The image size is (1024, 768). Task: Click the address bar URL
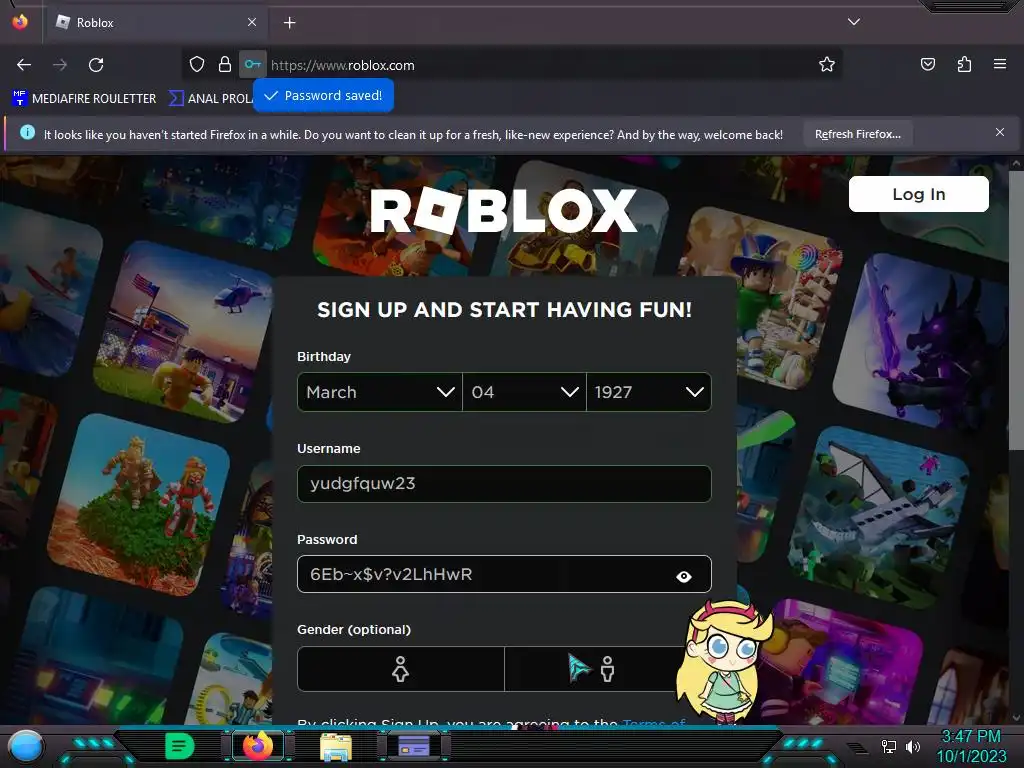[x=343, y=65]
